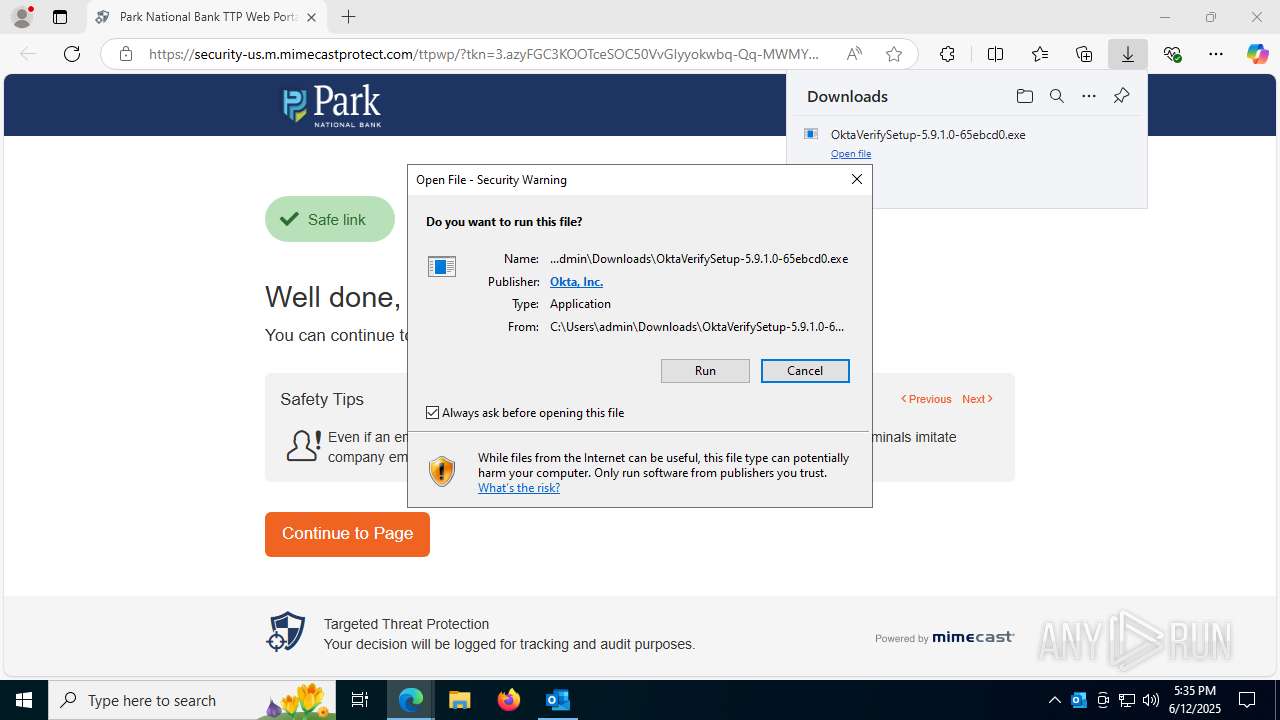Click the Edge profile icon
1280x720 pixels.
(x=22, y=17)
